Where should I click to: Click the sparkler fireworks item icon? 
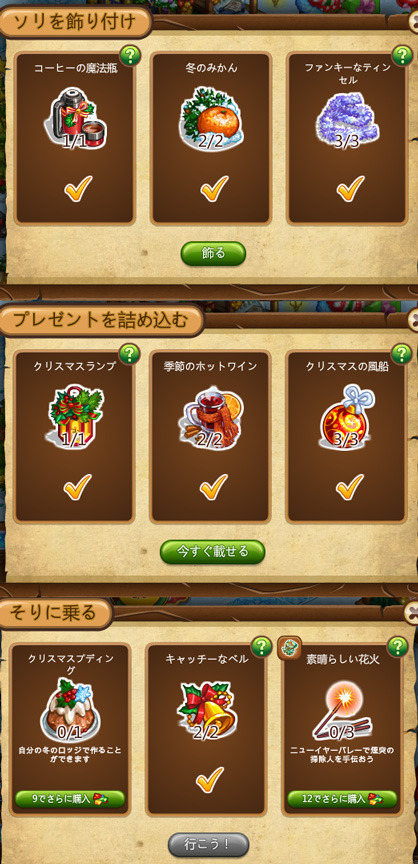[342, 711]
